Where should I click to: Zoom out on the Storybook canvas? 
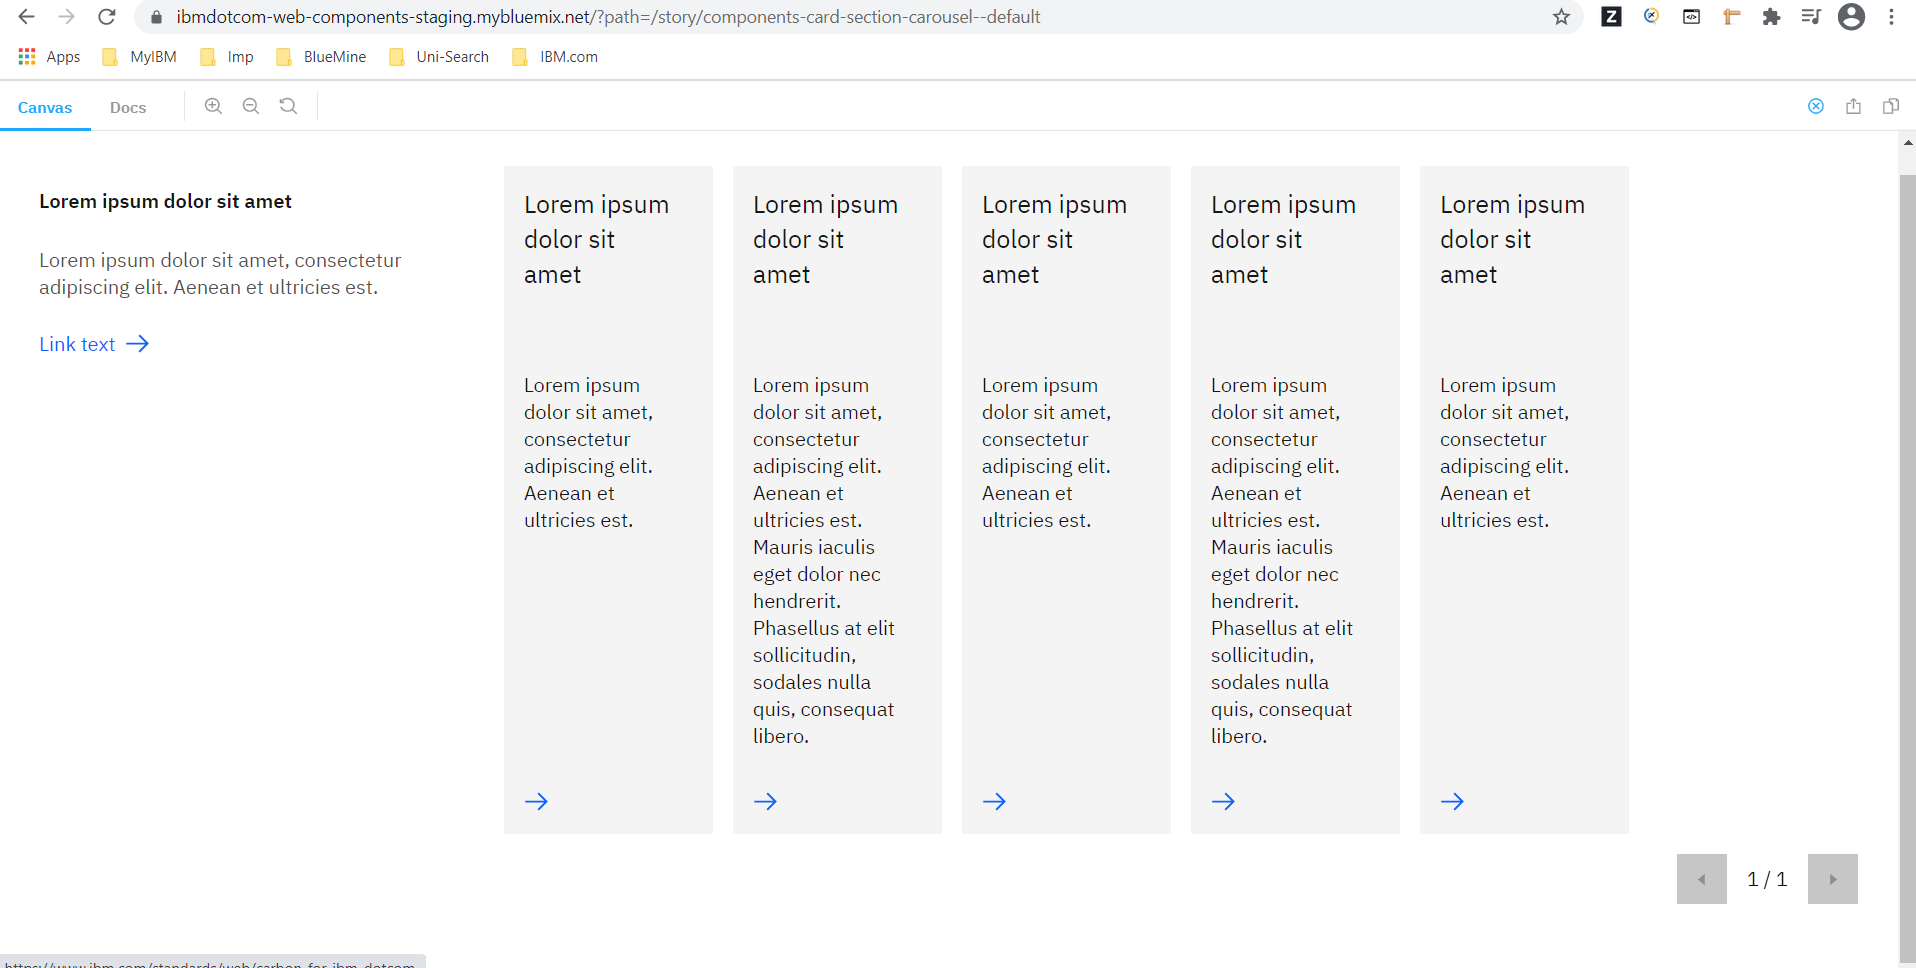coord(251,106)
